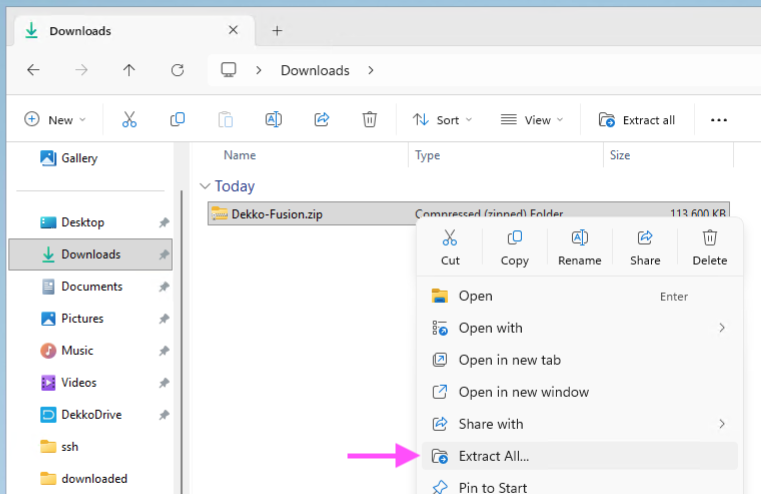This screenshot has width=761, height=494.
Task: Unpin Videos using its pin icon
Action: click(164, 382)
